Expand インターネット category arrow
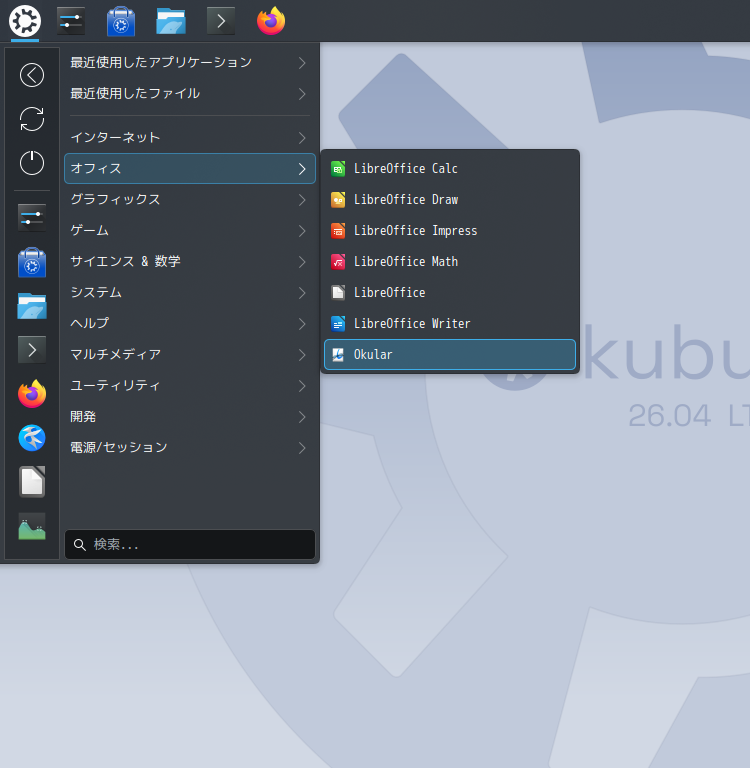 (302, 138)
